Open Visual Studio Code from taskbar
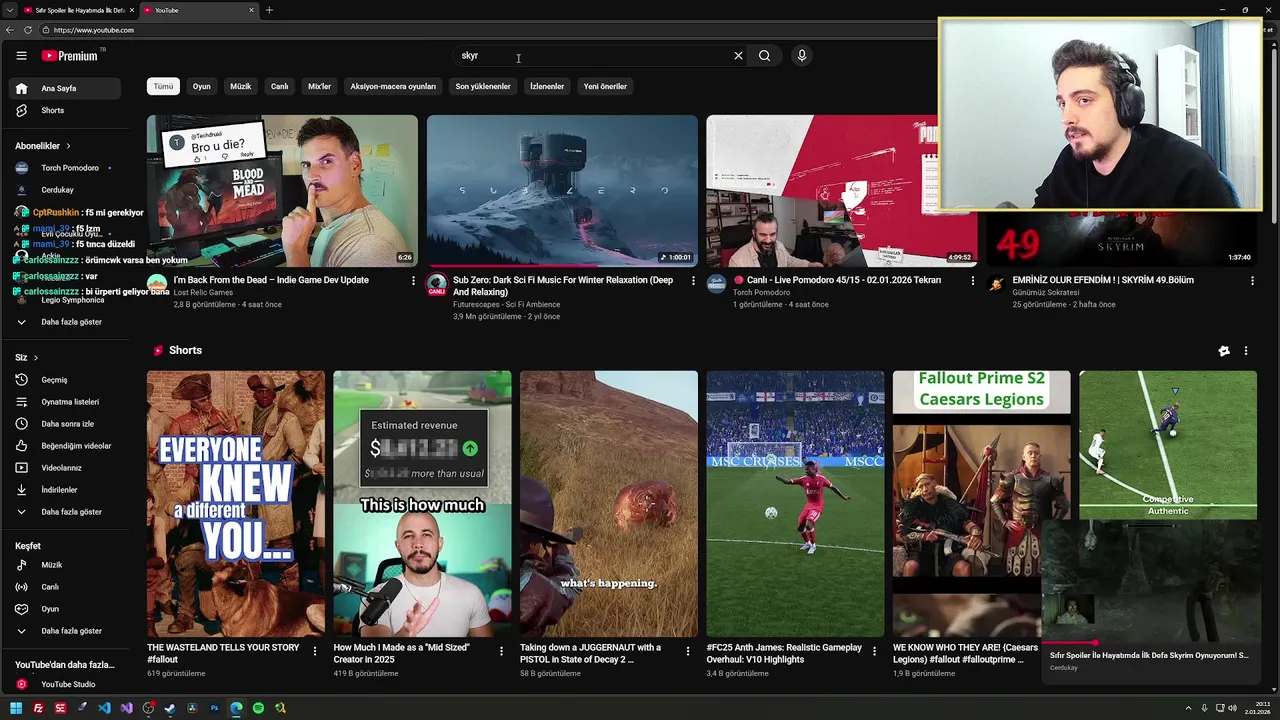The image size is (1280, 720). (104, 708)
